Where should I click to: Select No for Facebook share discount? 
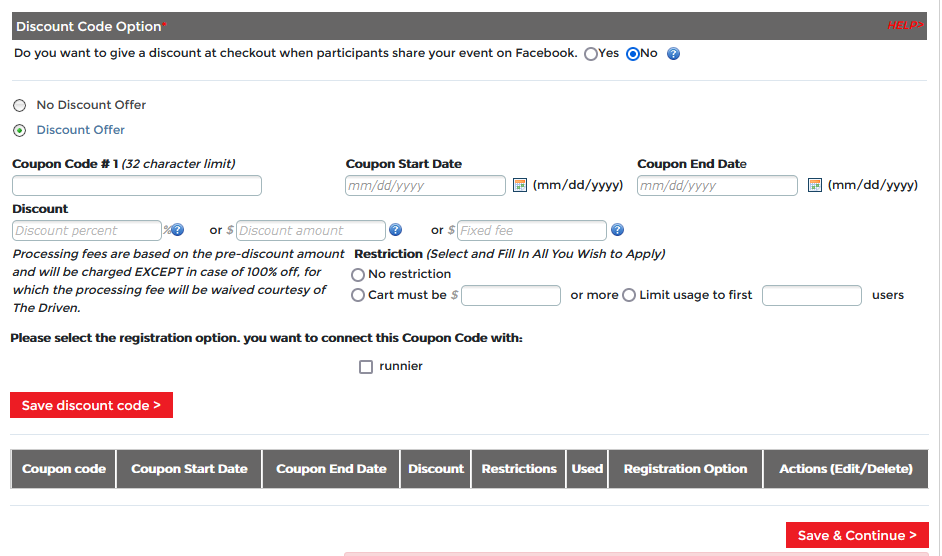[633, 54]
